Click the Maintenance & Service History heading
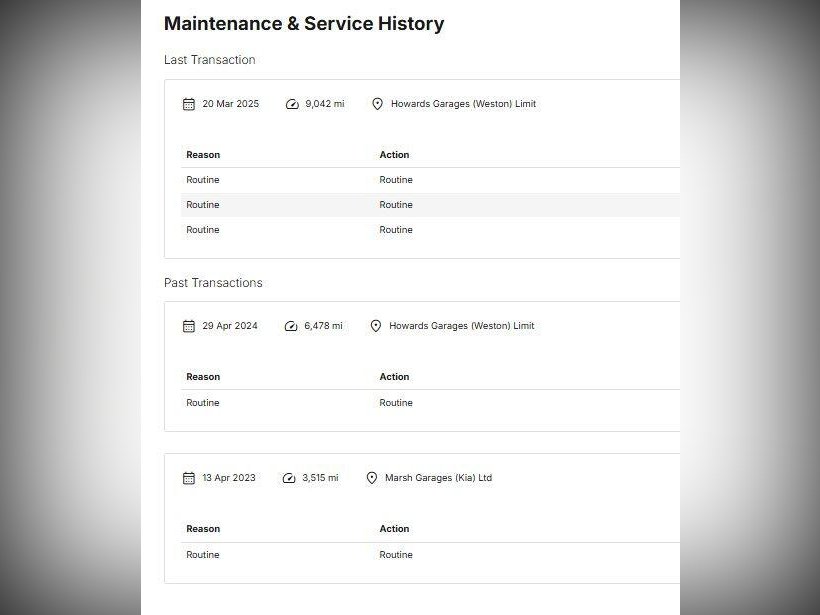 304,24
